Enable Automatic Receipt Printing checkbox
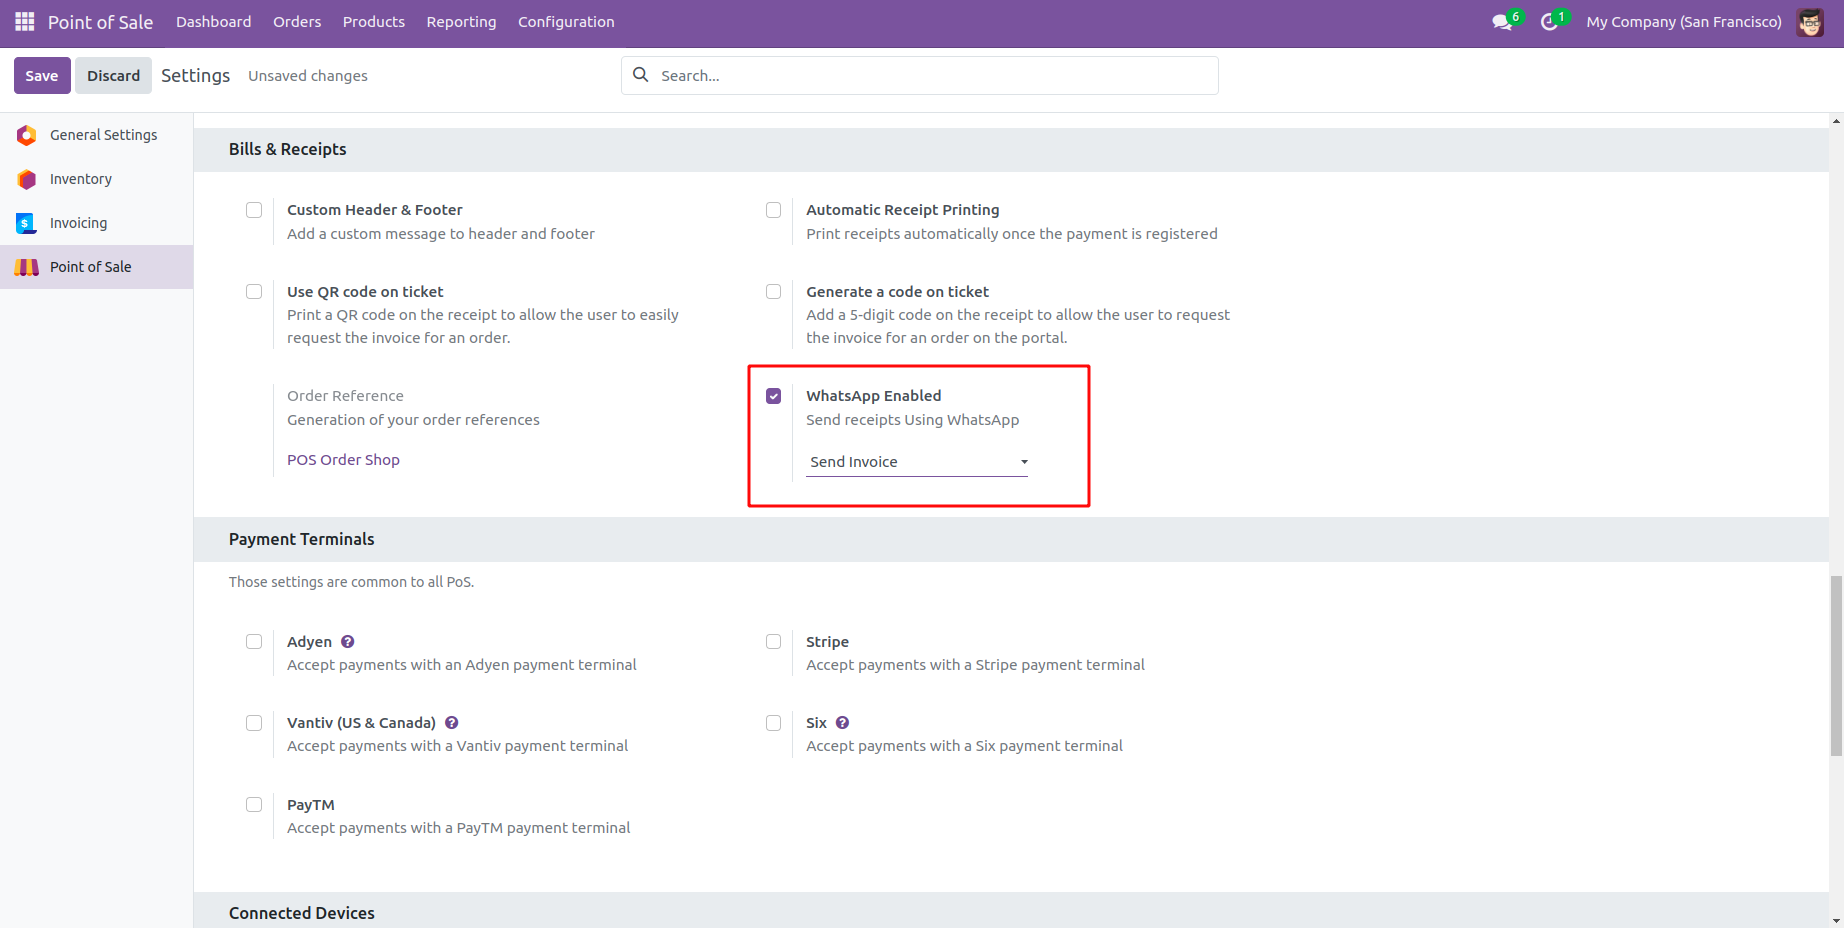Screen dimensions: 1844x928 (x=773, y=210)
